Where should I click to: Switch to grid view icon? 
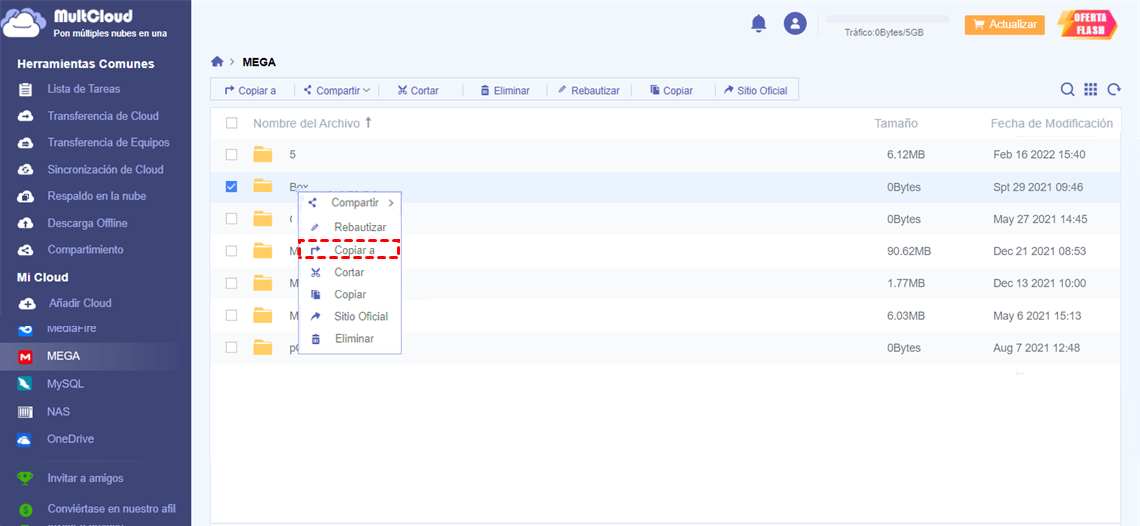click(x=1090, y=89)
